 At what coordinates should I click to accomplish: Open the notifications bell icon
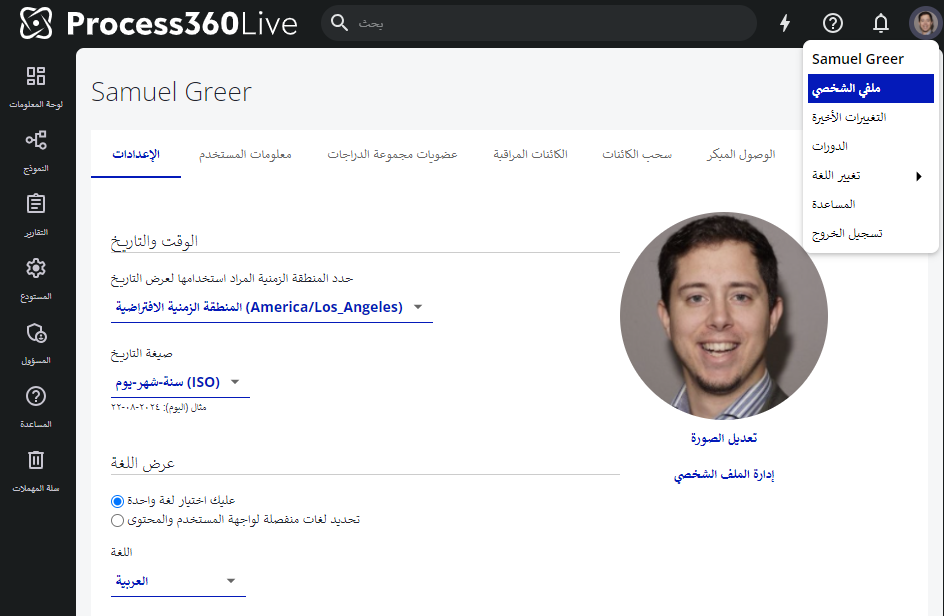coord(880,23)
